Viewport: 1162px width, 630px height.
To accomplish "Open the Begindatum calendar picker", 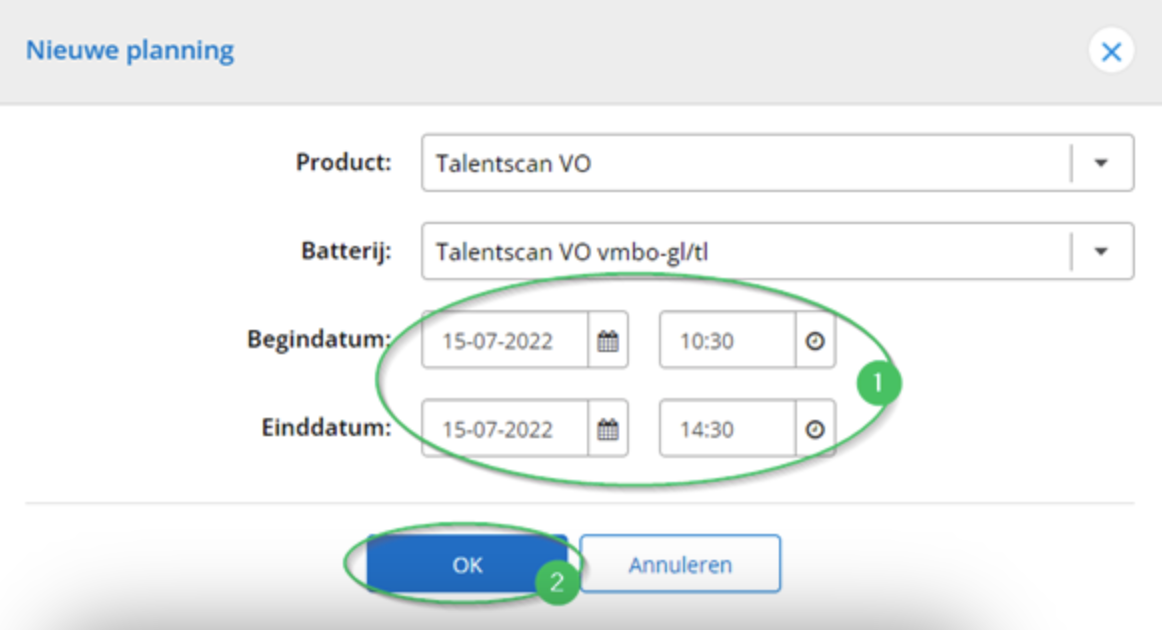I will pos(608,341).
